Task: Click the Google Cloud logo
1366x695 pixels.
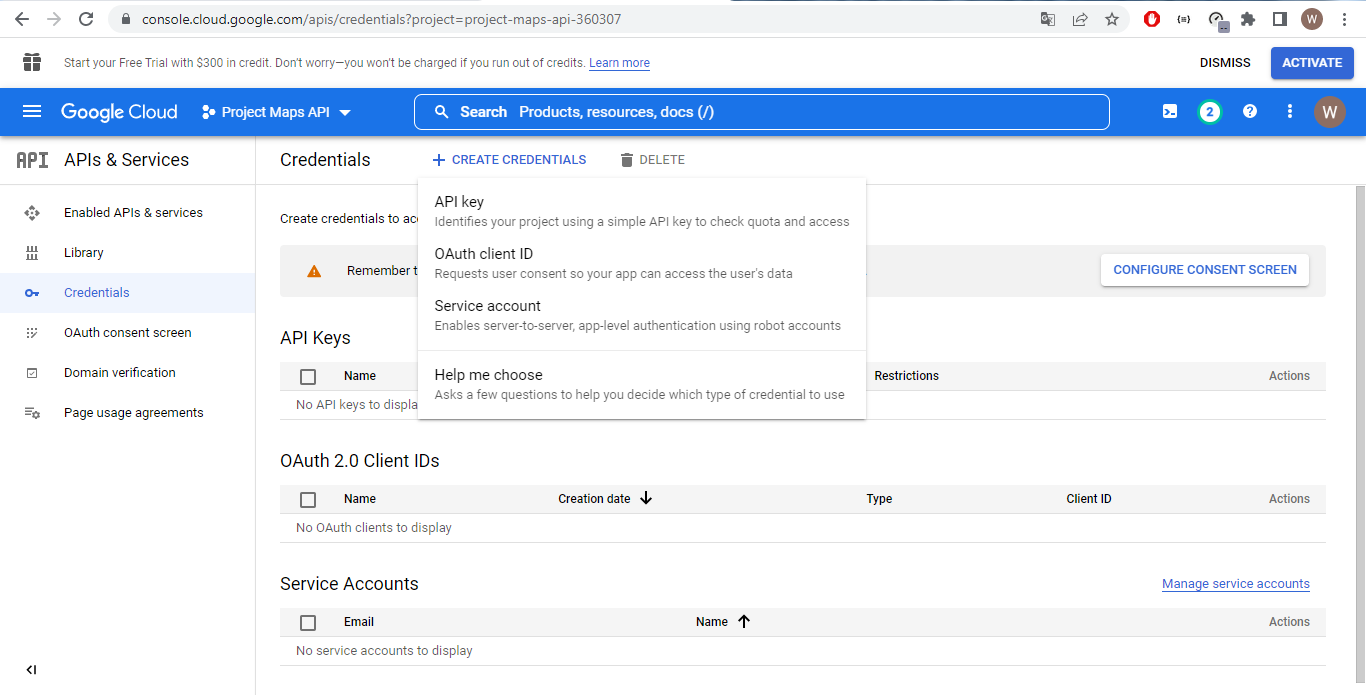Action: [119, 112]
